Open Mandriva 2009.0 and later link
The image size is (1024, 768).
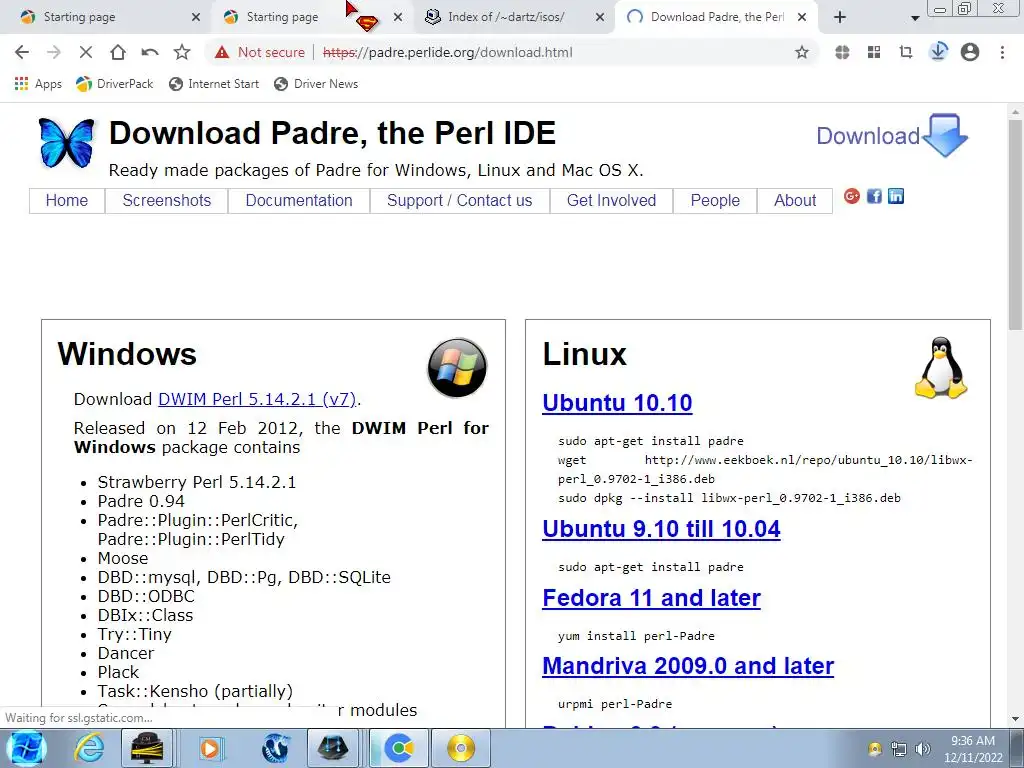(688, 666)
